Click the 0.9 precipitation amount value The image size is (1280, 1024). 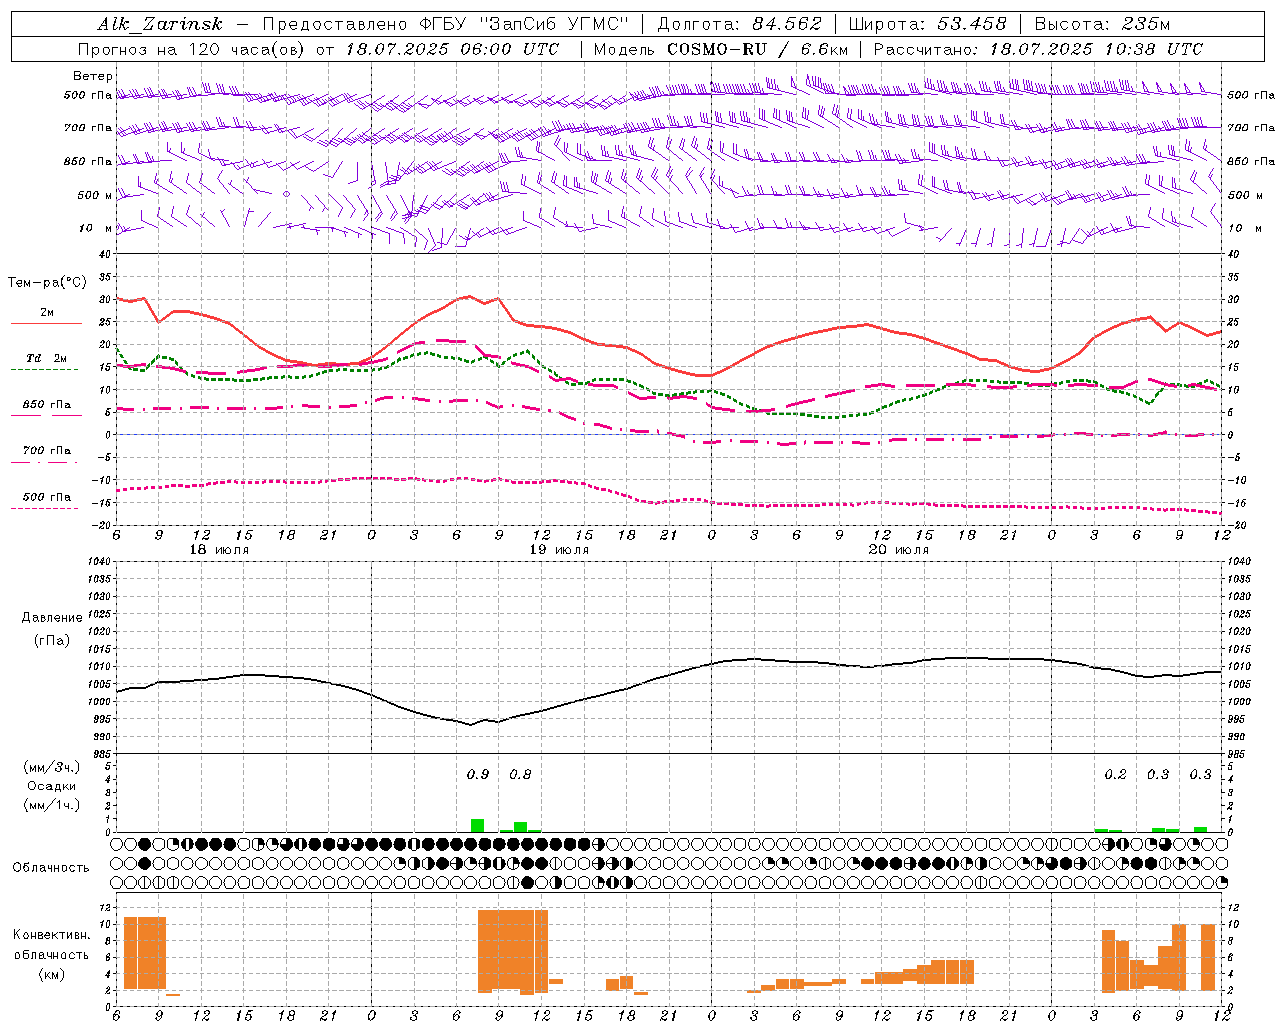(478, 774)
